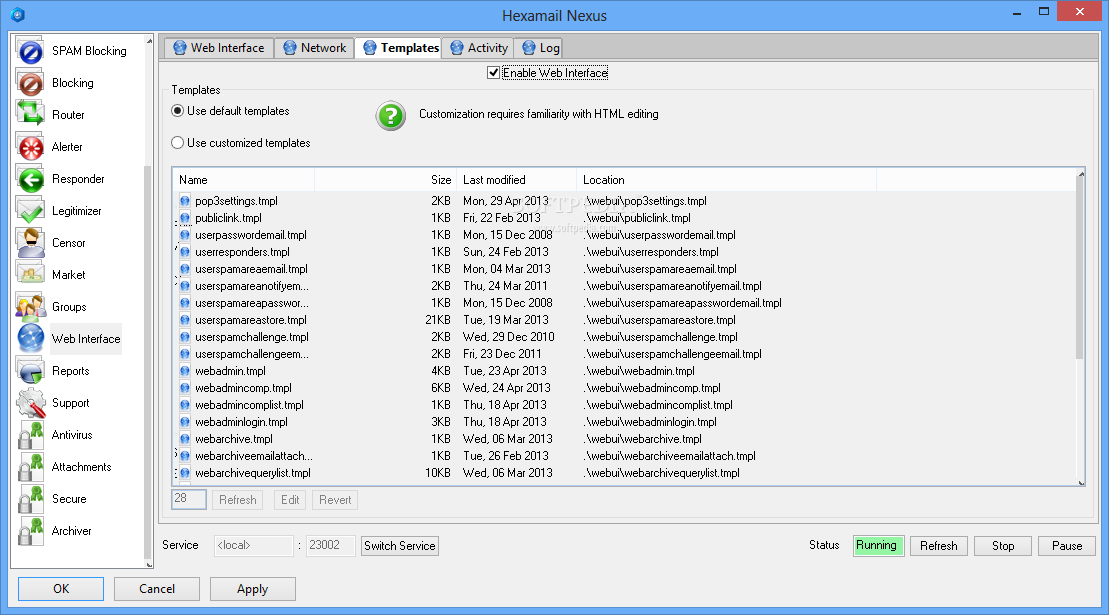The width and height of the screenshot is (1109, 615).
Task: Stop the running service
Action: [1003, 546]
